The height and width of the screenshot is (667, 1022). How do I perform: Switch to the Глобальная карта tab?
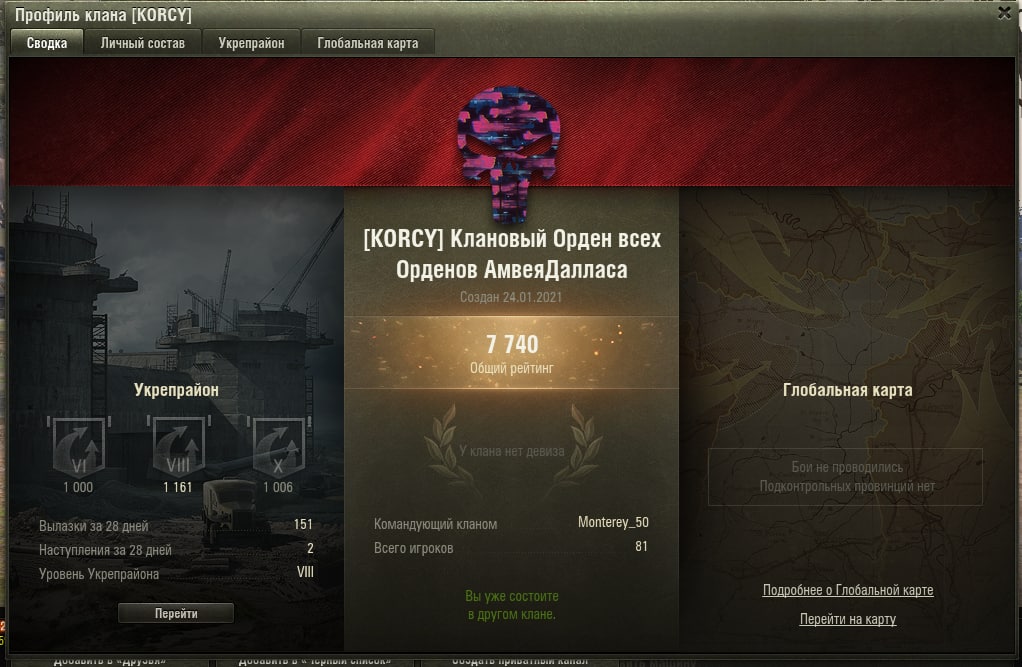[x=368, y=43]
